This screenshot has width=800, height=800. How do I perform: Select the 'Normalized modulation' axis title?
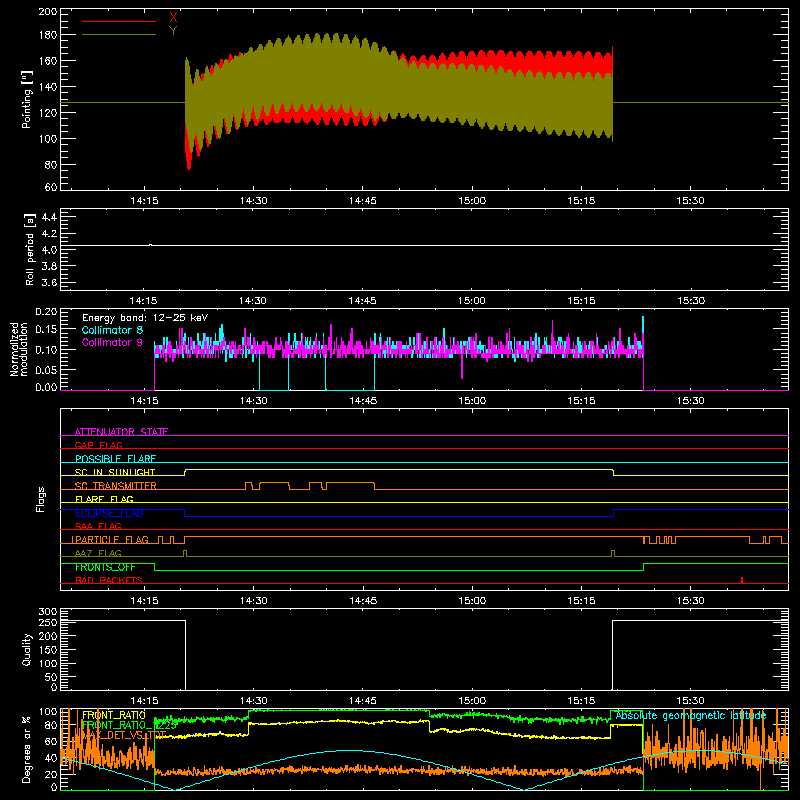[20, 349]
